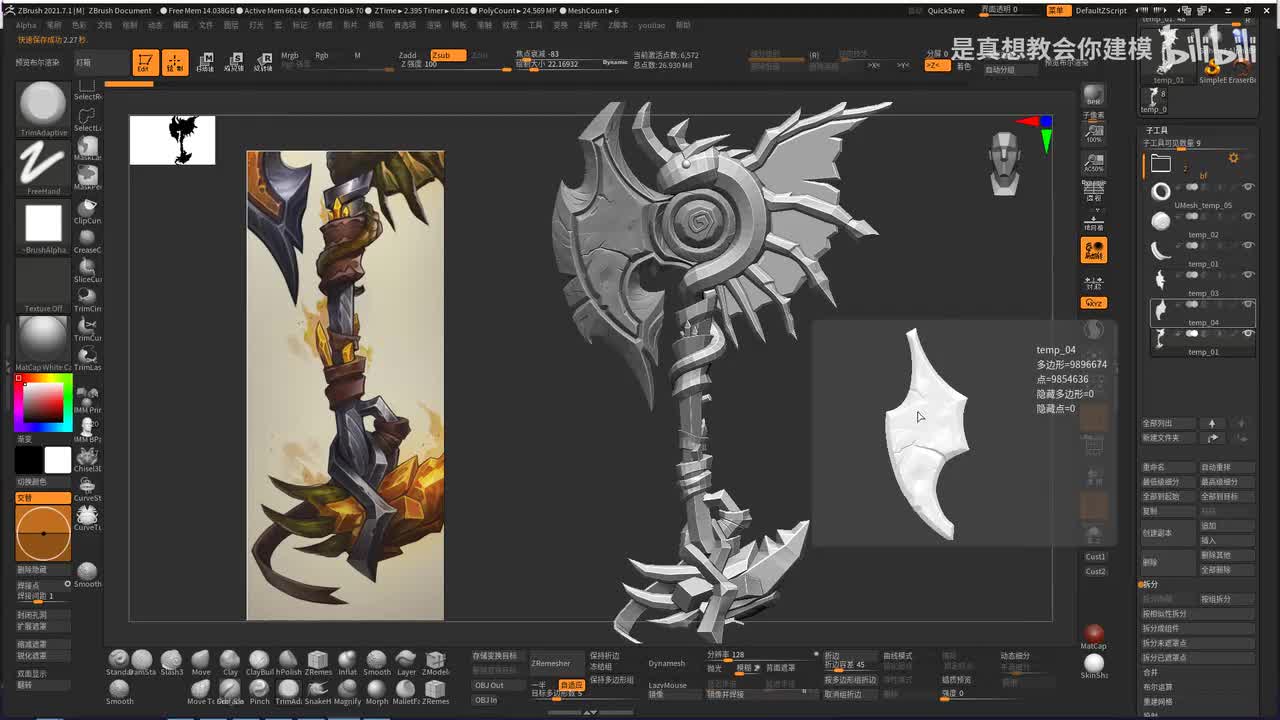This screenshot has width=1280, height=720.
Task: Toggle Dynamic brush size
Action: tap(615, 62)
